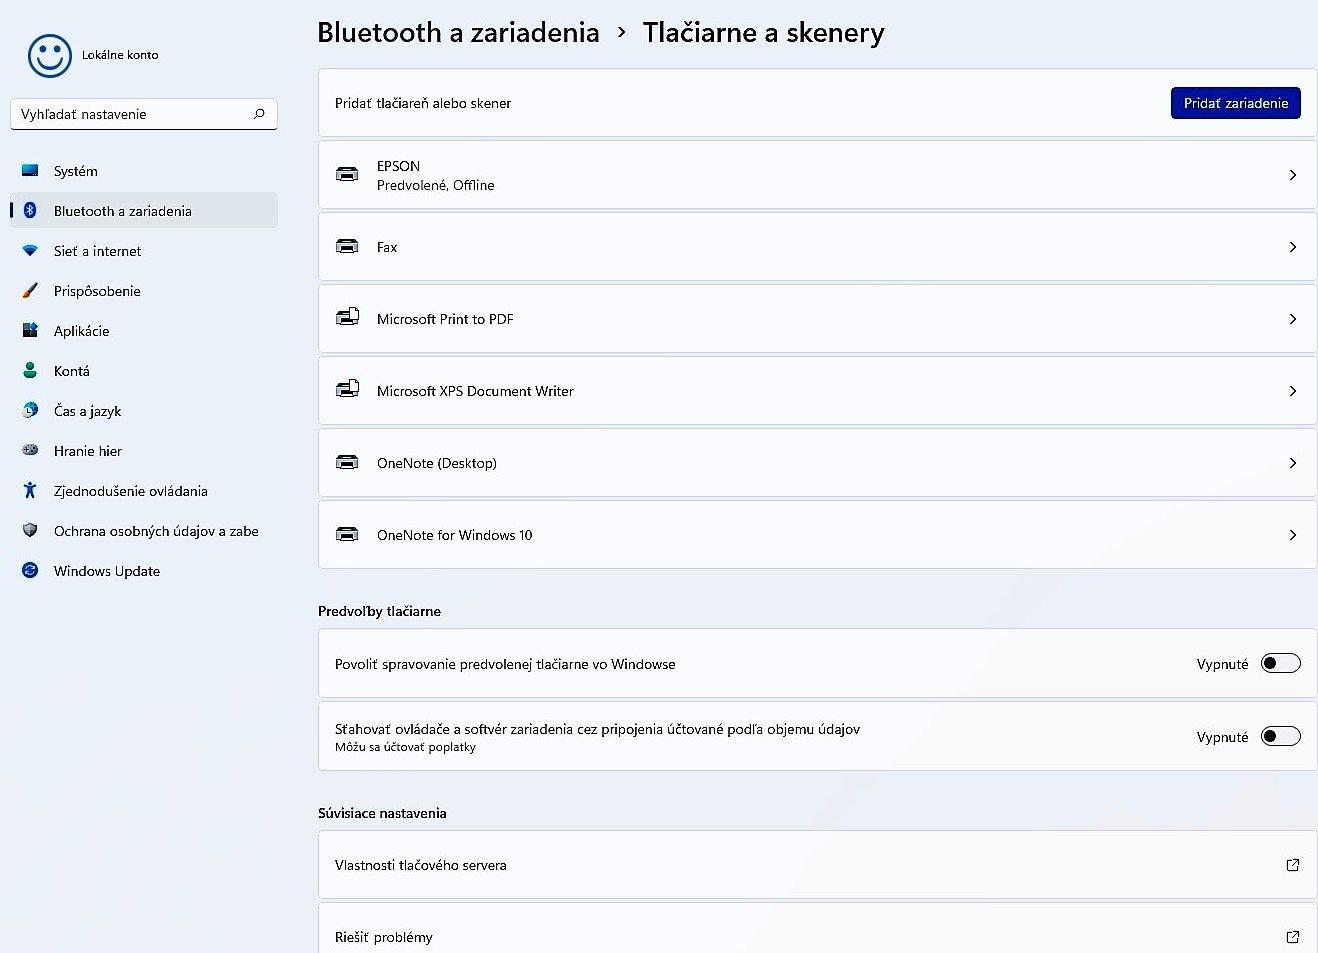The width and height of the screenshot is (1318, 953).
Task: Select Bluetooth a zariadenia in sidebar
Action: pos(144,211)
